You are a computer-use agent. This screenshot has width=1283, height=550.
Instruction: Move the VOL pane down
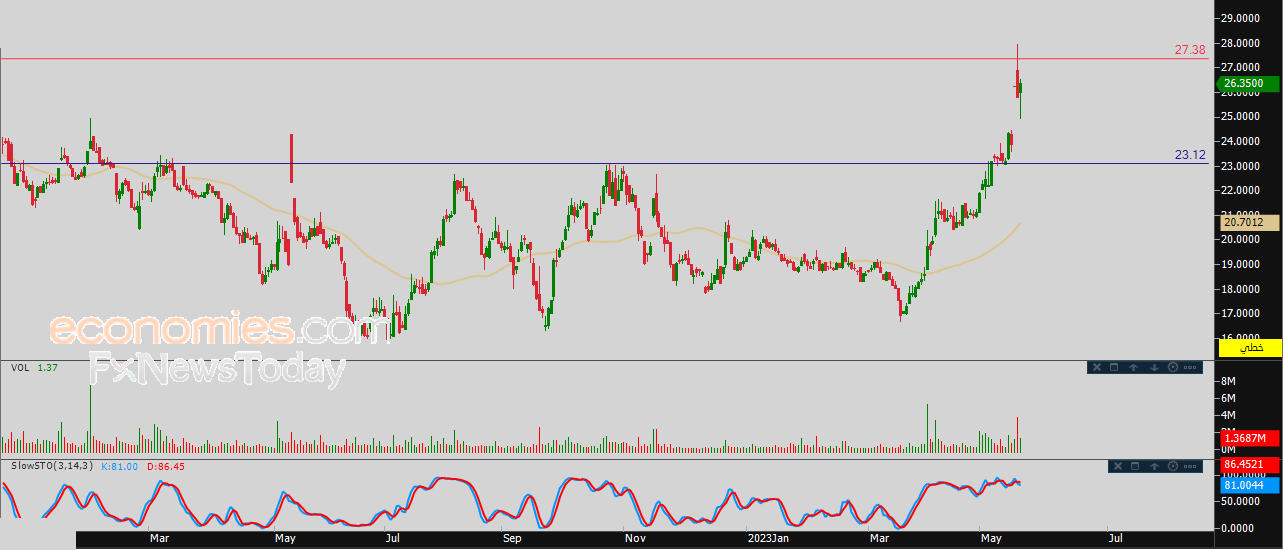1154,367
